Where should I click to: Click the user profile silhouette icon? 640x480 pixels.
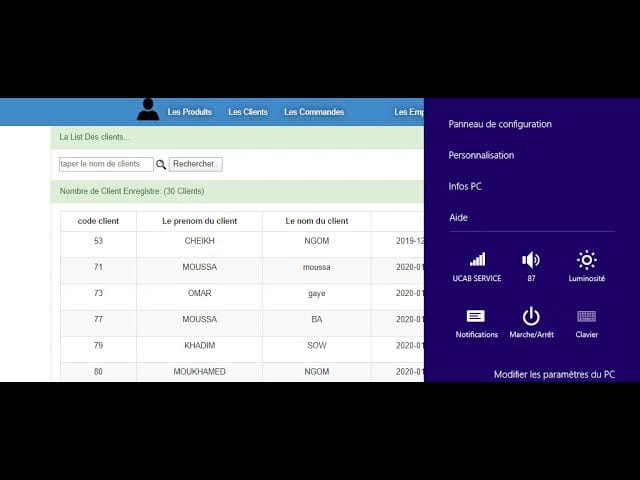point(148,109)
